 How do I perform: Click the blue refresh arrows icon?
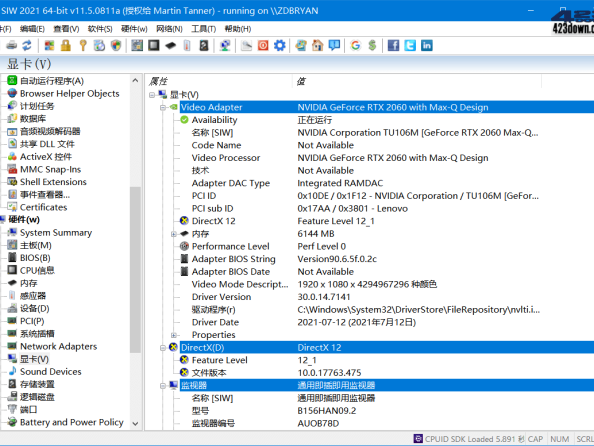(x=27, y=45)
